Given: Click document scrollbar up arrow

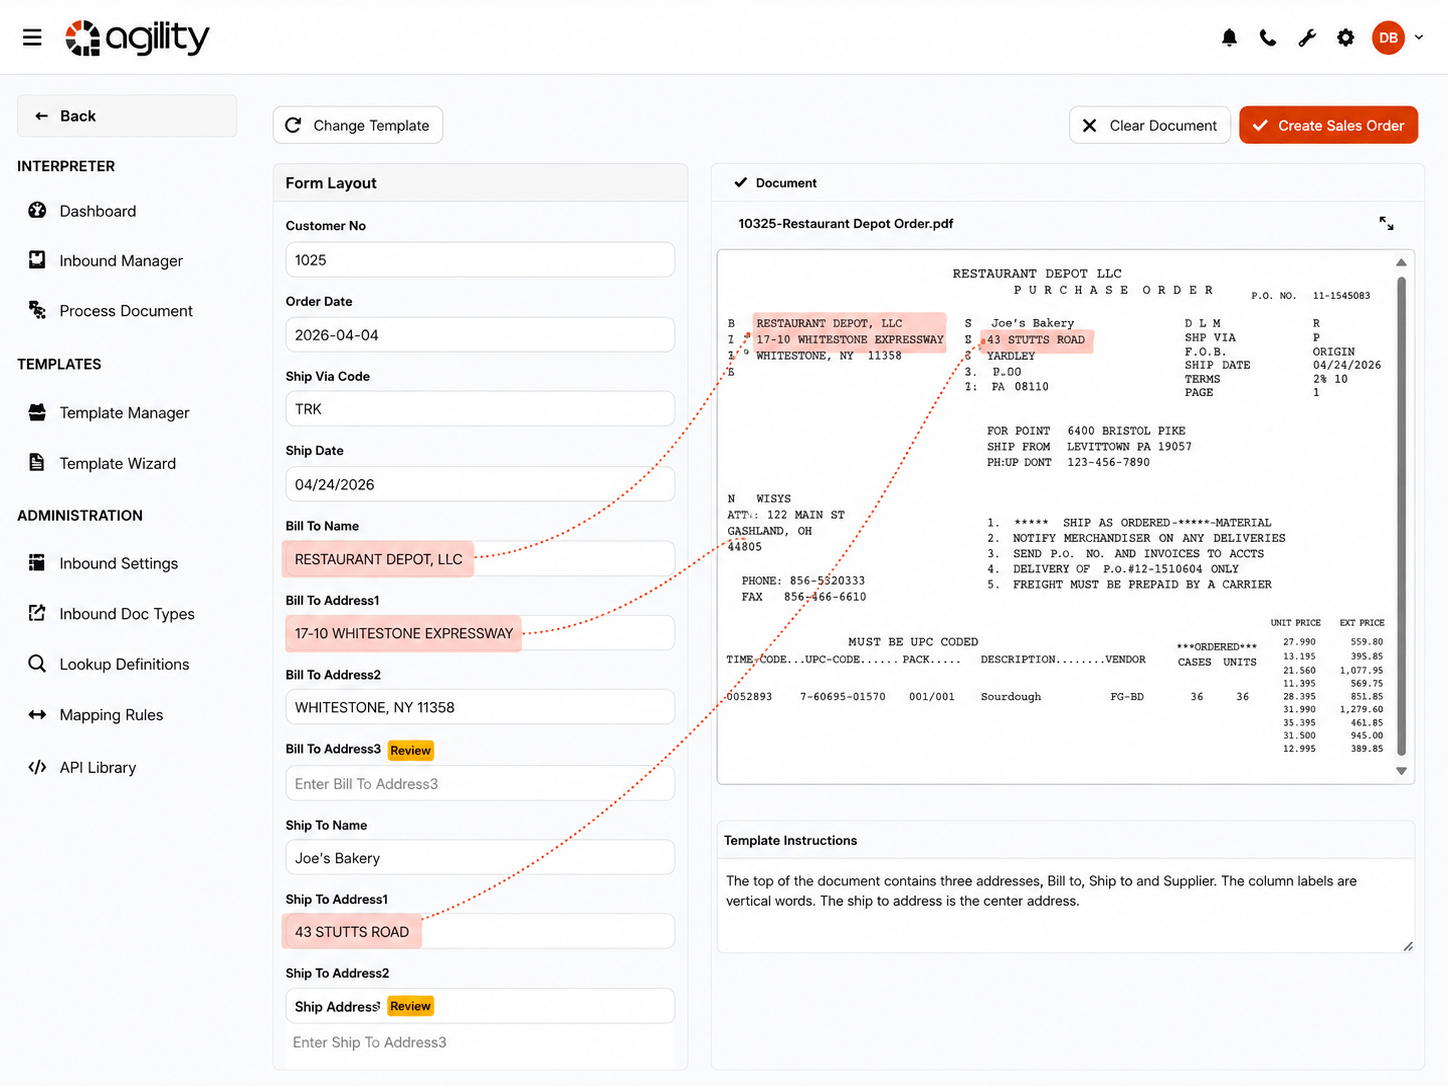Looking at the screenshot, I should click(x=1401, y=262).
